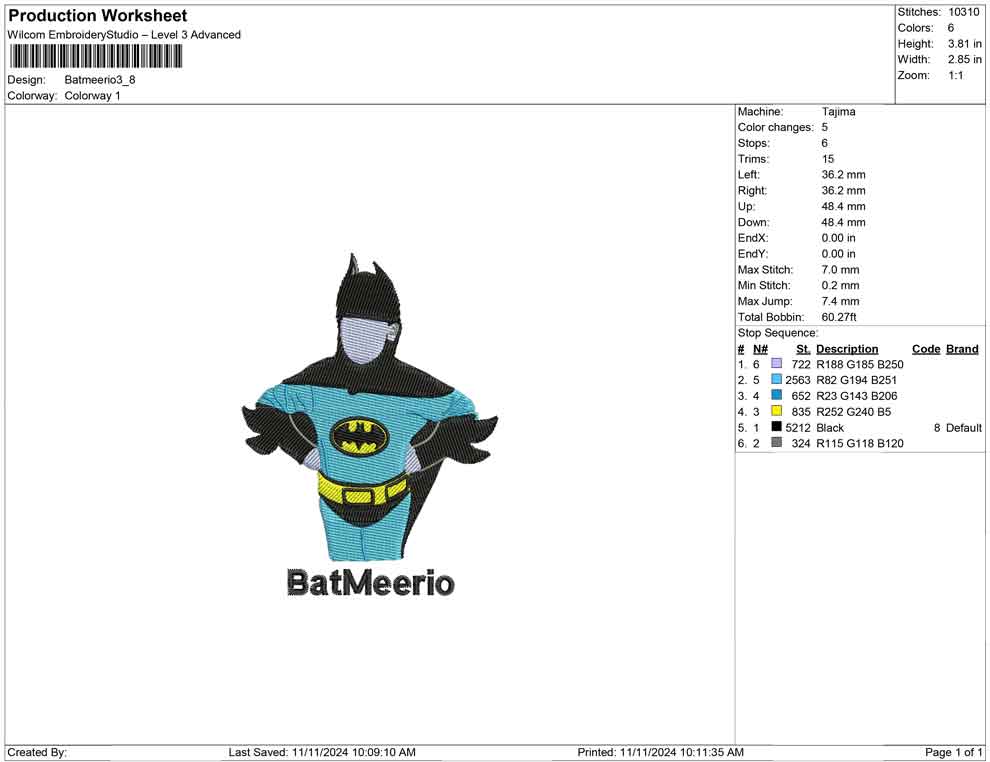Click the Trims value 15
This screenshot has width=990, height=762.
pyautogui.click(x=828, y=159)
